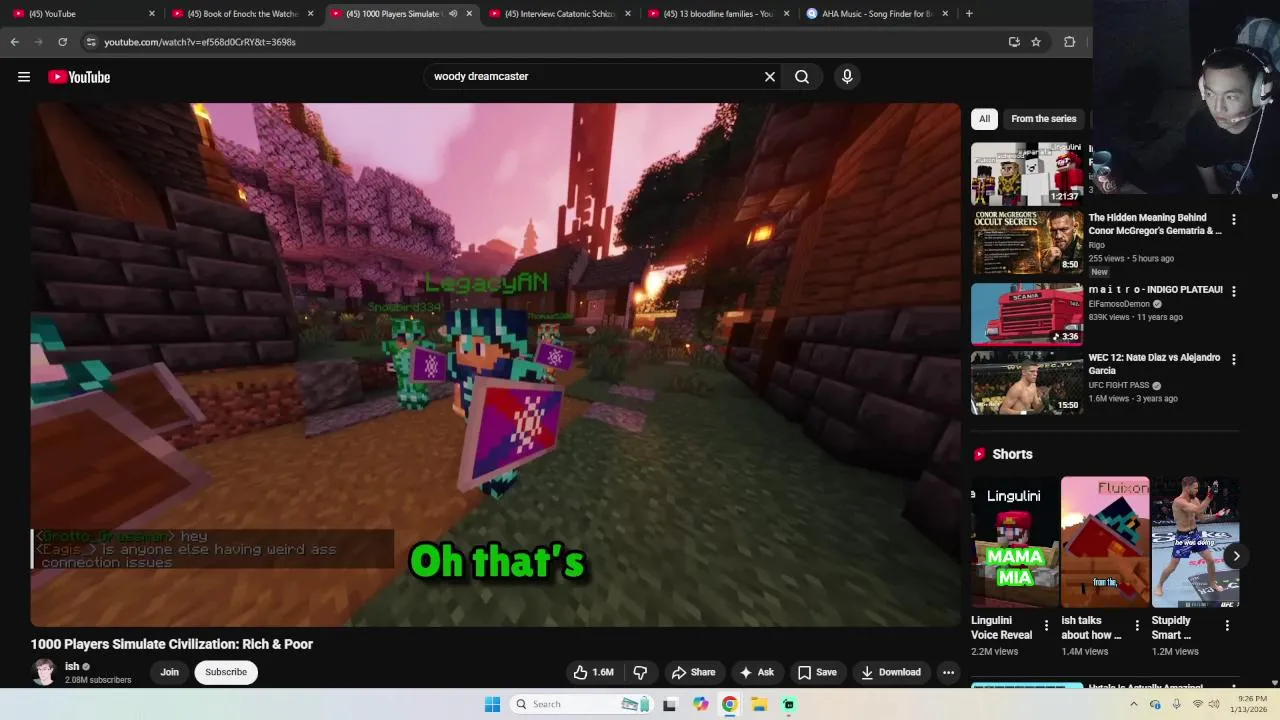Reload the page

click(62, 42)
